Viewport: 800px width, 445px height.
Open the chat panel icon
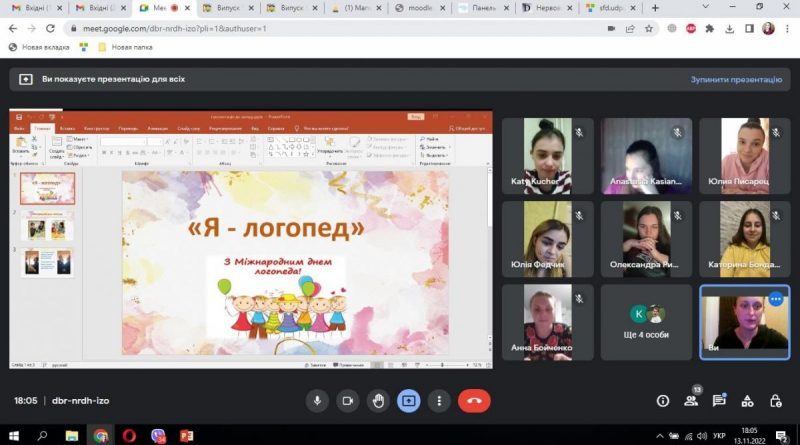(719, 401)
